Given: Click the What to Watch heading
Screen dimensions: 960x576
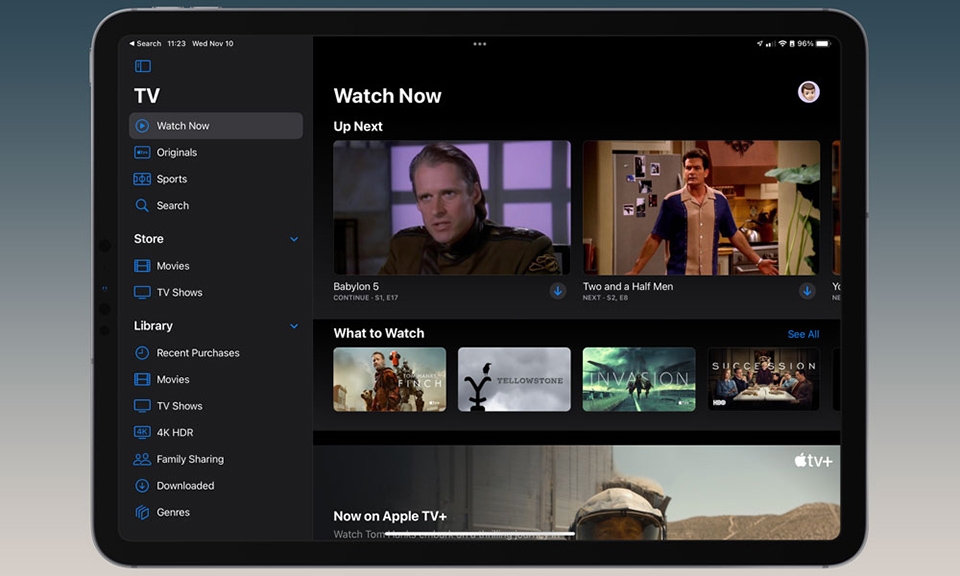Looking at the screenshot, I should [x=379, y=334].
